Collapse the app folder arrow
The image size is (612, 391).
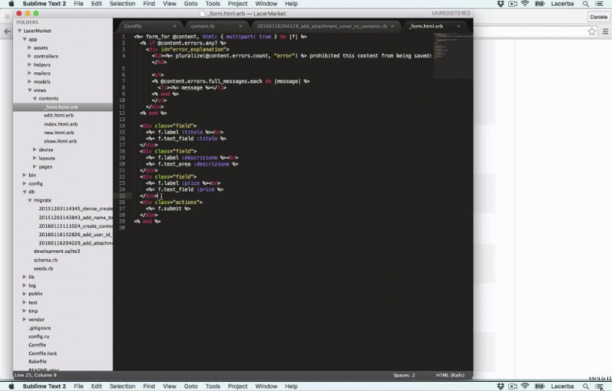point(25,39)
